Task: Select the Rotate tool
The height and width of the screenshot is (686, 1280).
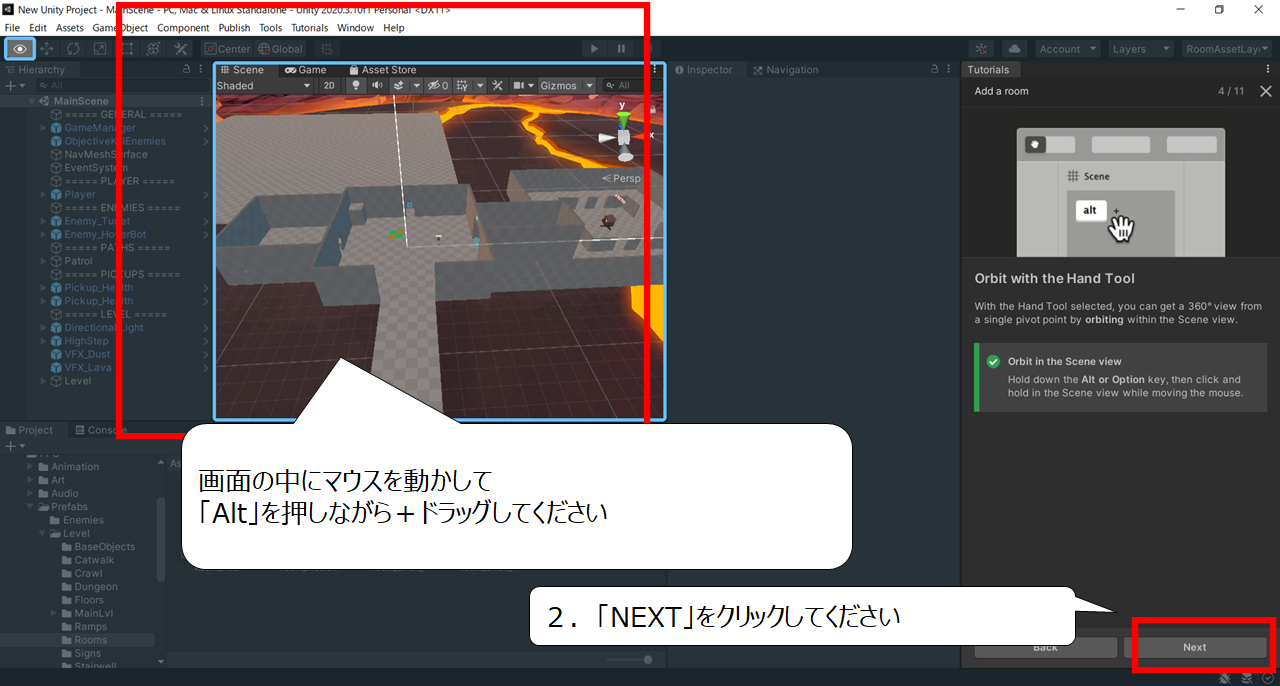Action: [74, 48]
